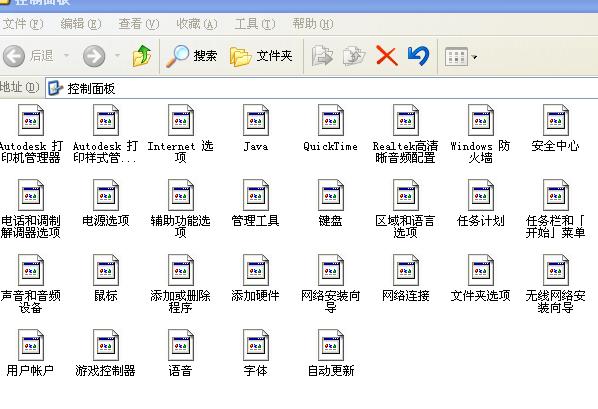
Task: Open 任务栏和「开始」菜单 icon
Action: [x=556, y=195]
